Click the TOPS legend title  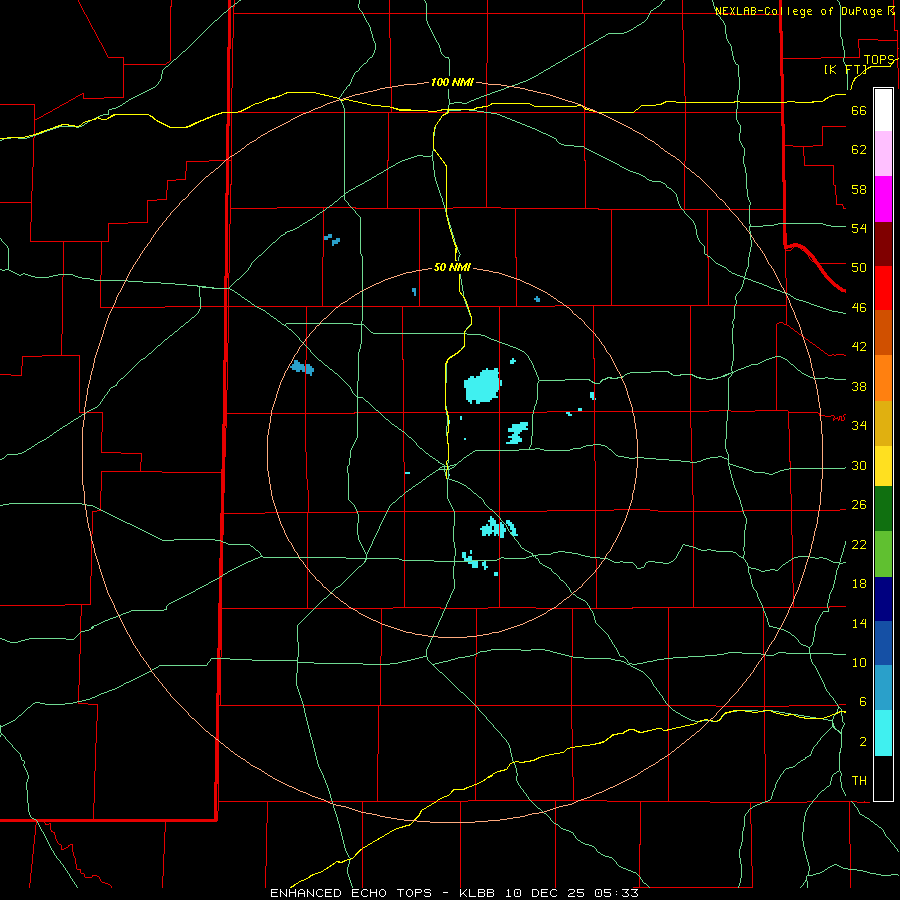tap(879, 59)
